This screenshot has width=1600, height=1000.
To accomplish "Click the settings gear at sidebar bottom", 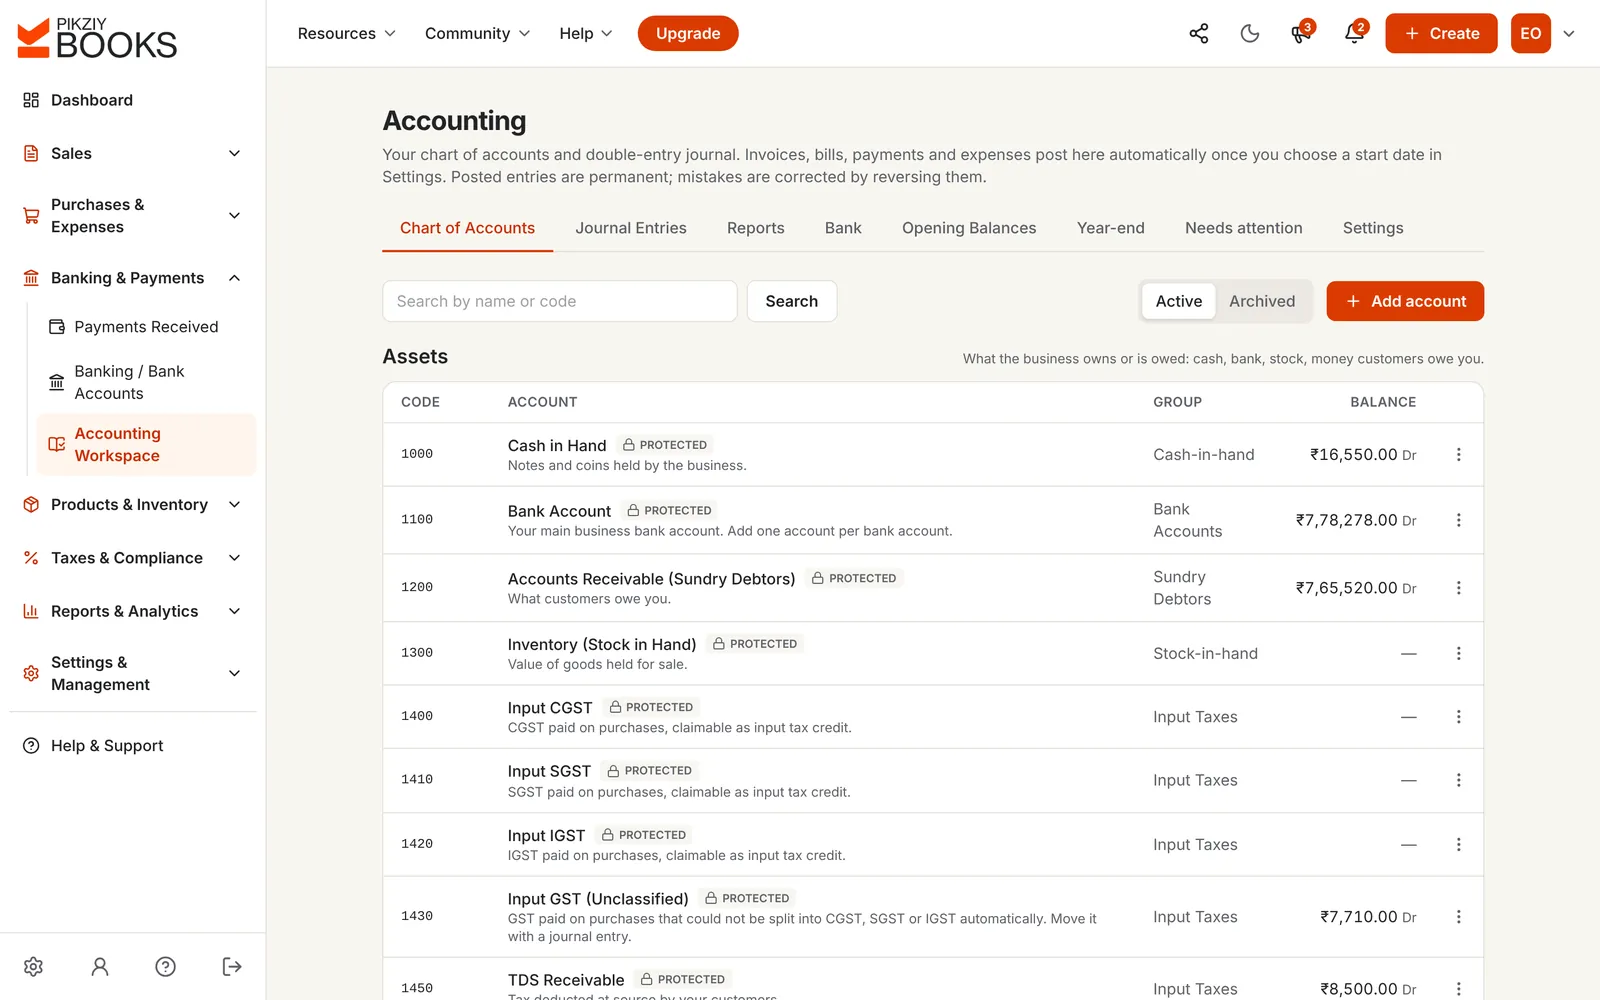I will [33, 966].
